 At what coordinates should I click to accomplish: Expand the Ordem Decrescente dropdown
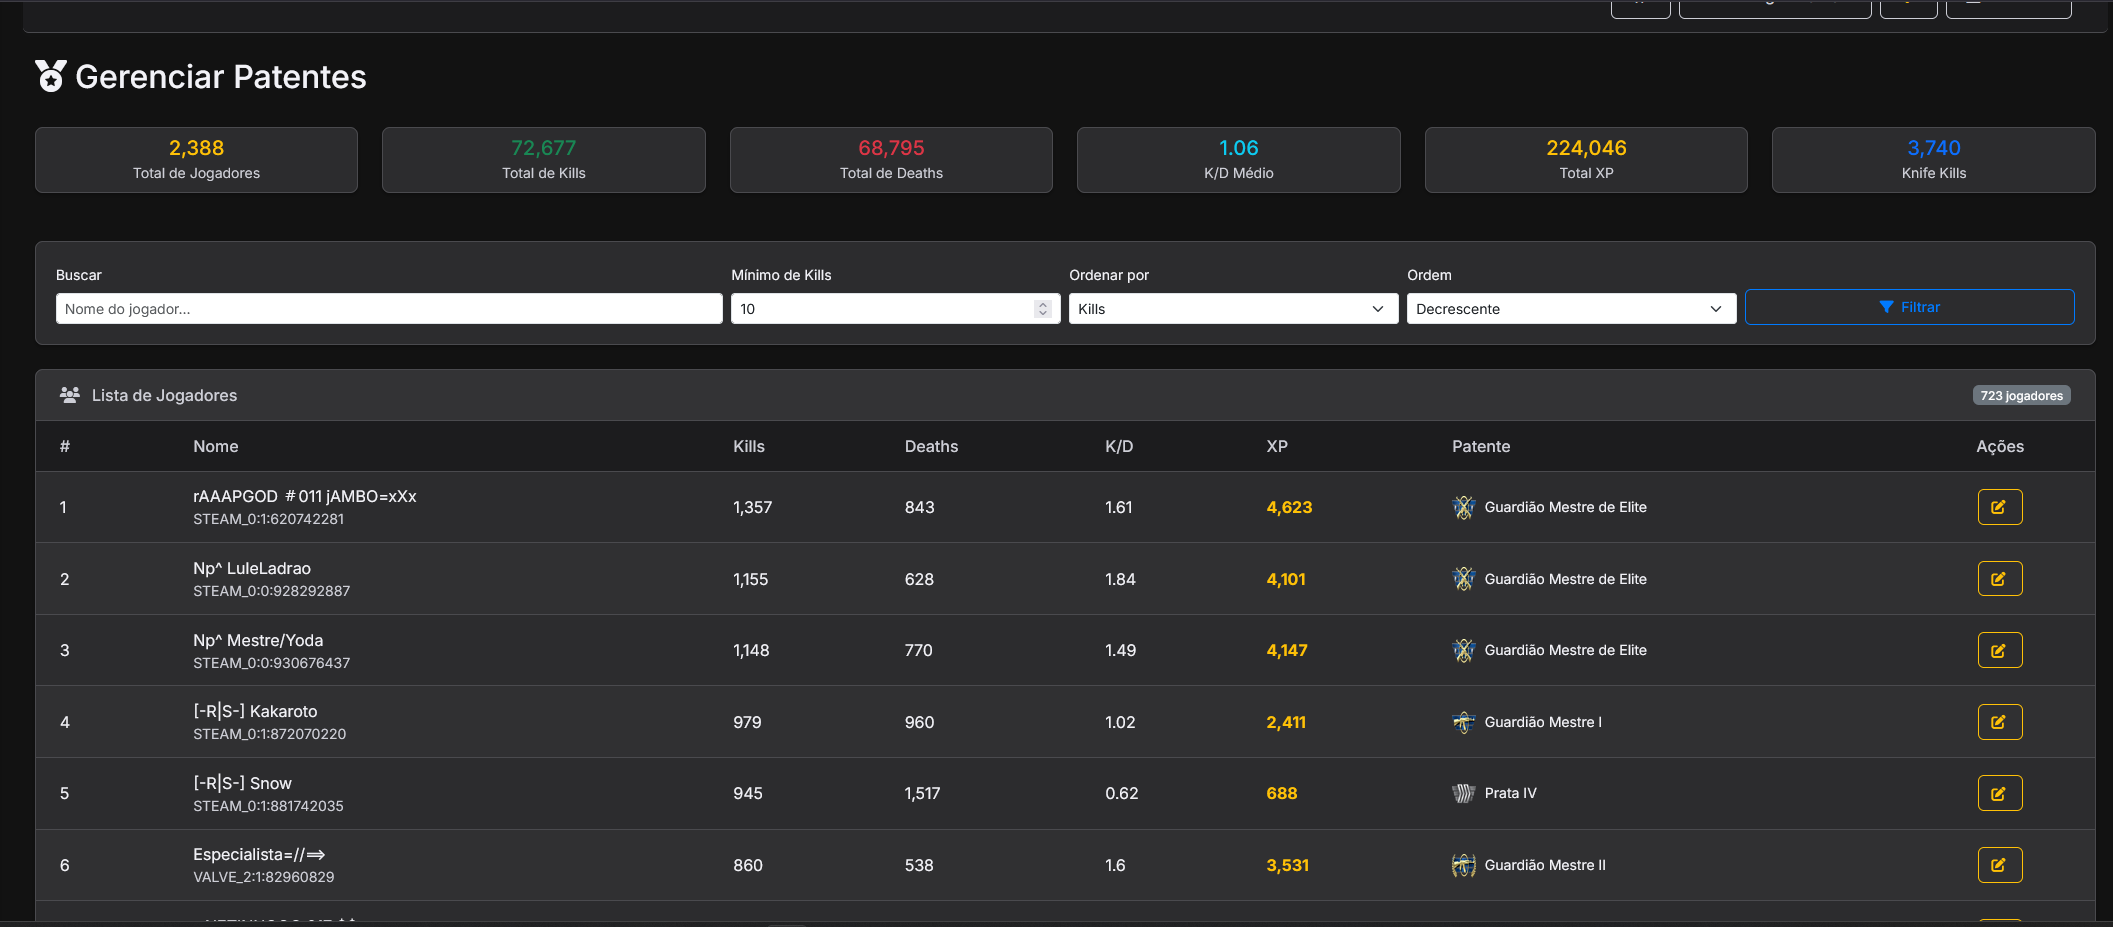coord(1570,309)
